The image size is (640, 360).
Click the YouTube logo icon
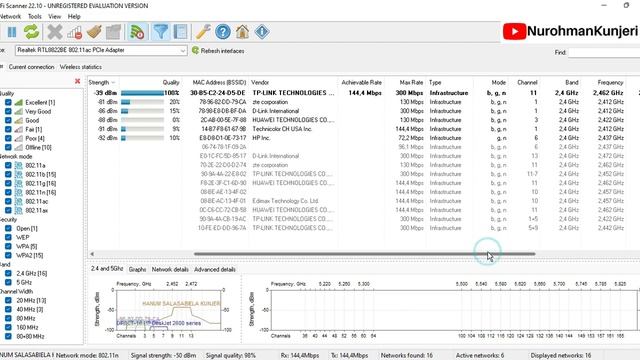pos(514,31)
